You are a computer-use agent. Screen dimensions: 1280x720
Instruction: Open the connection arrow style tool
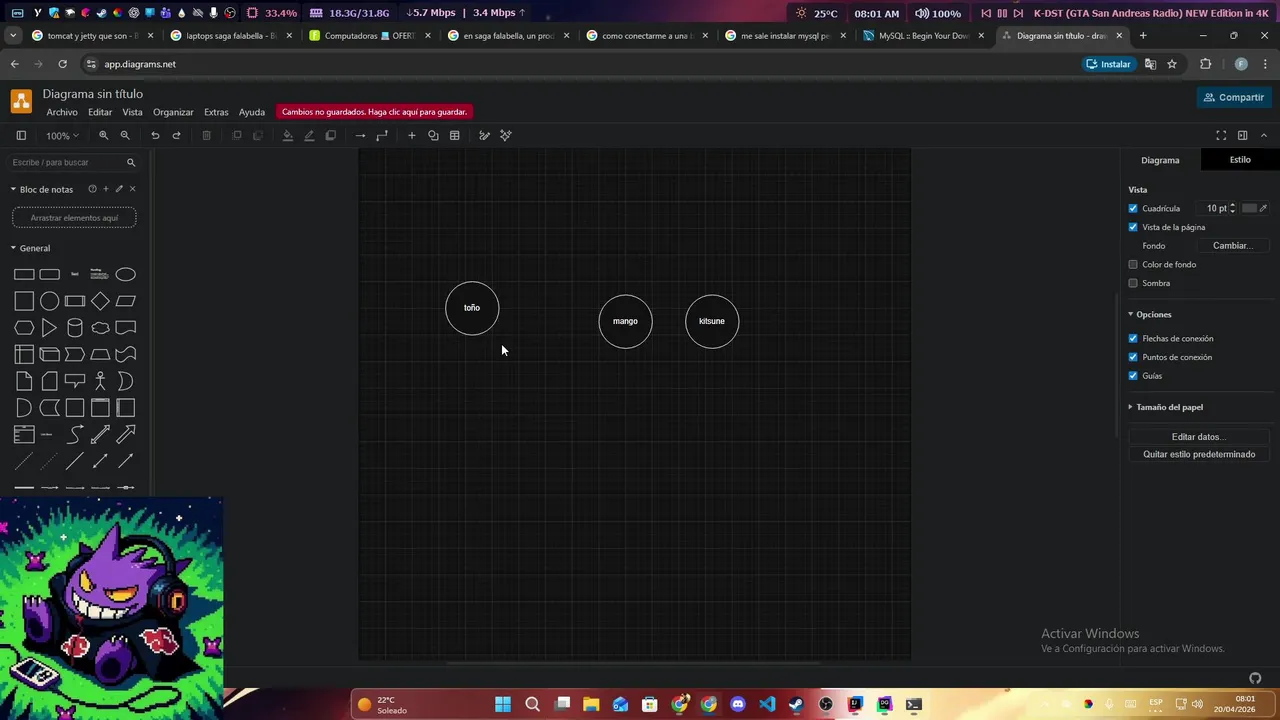click(360, 136)
